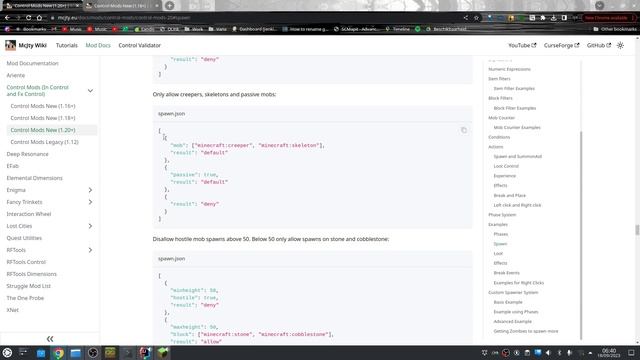The width and height of the screenshot is (640, 360).
Task: Launch the Minecraft block taskbar icon
Action: click(x=162, y=353)
